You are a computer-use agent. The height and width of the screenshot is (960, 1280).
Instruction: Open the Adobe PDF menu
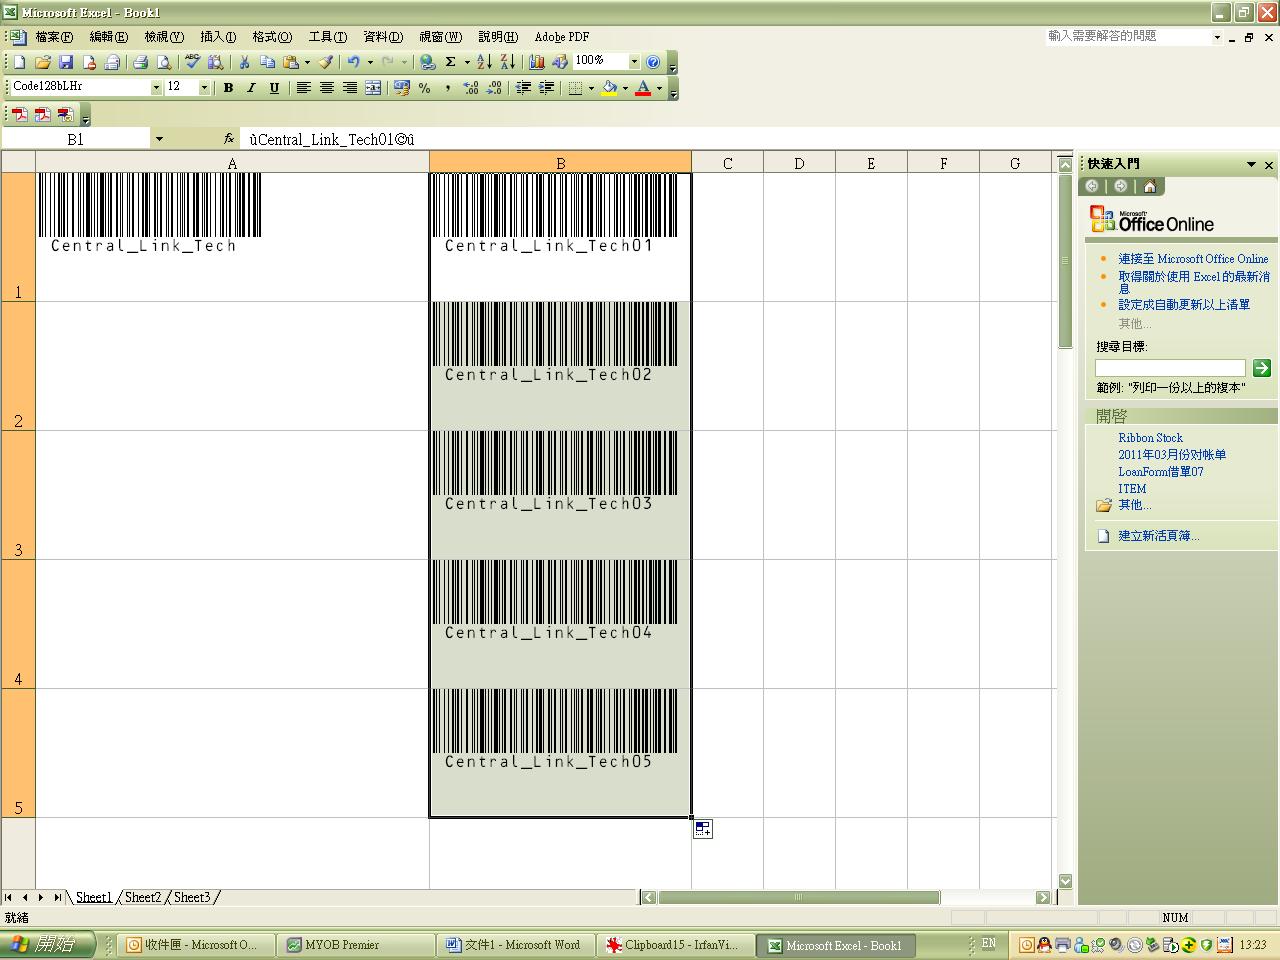[x=562, y=37]
